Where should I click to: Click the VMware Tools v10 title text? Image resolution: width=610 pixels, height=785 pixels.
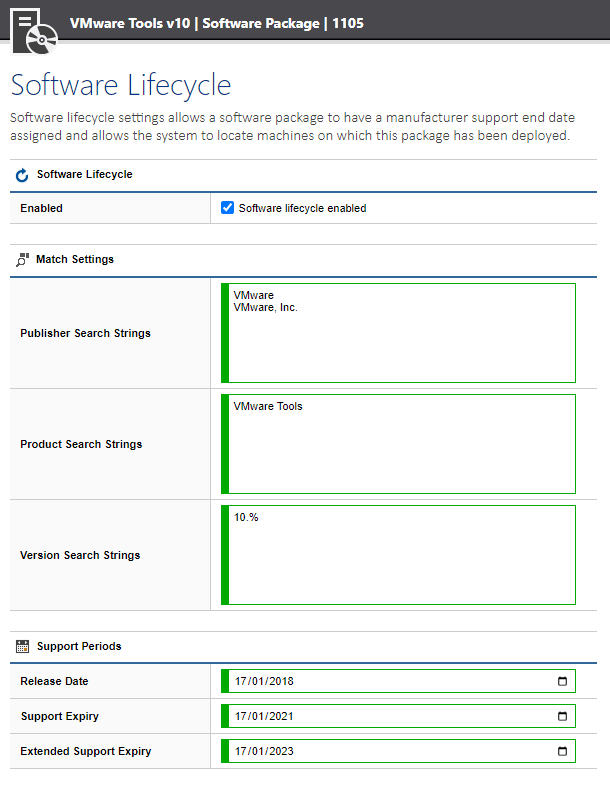(130, 23)
